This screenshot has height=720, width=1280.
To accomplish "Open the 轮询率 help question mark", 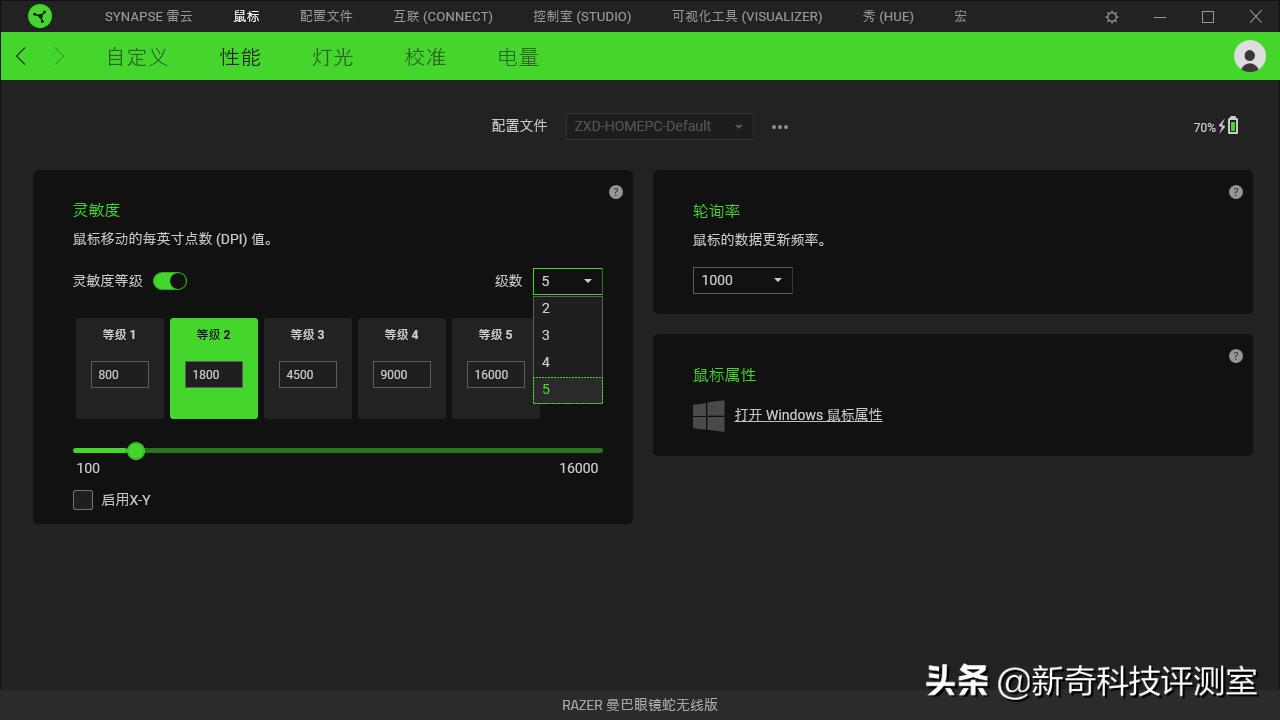I will [x=1235, y=191].
